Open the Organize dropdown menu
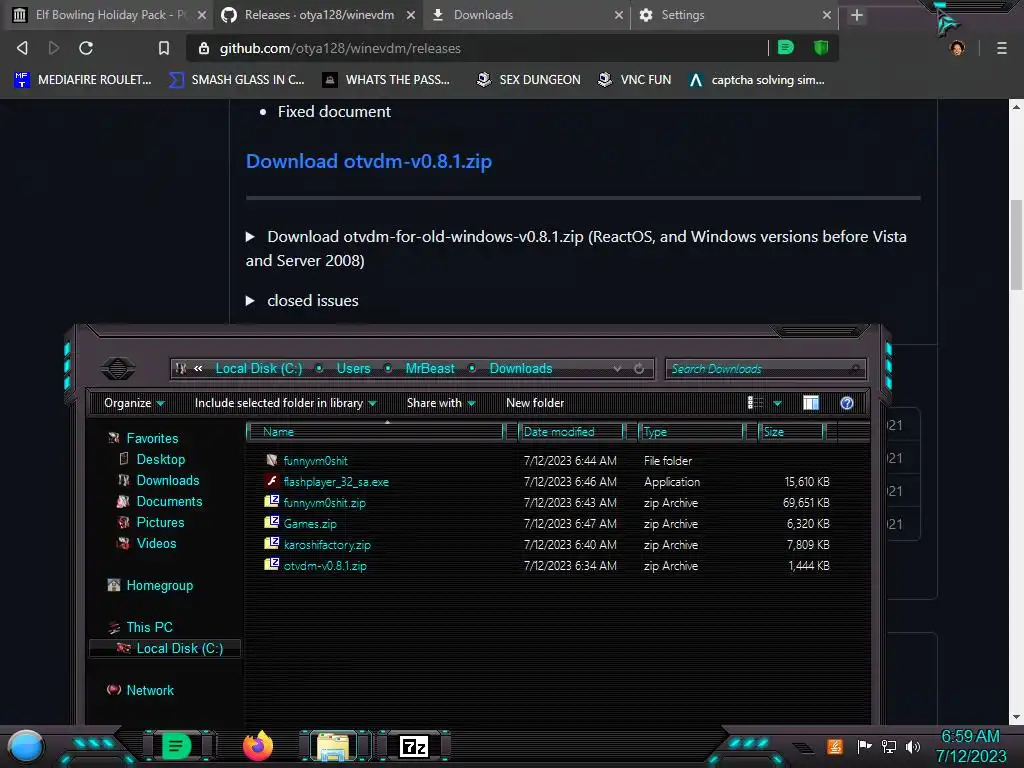The height and width of the screenshot is (768, 1024). click(x=134, y=403)
